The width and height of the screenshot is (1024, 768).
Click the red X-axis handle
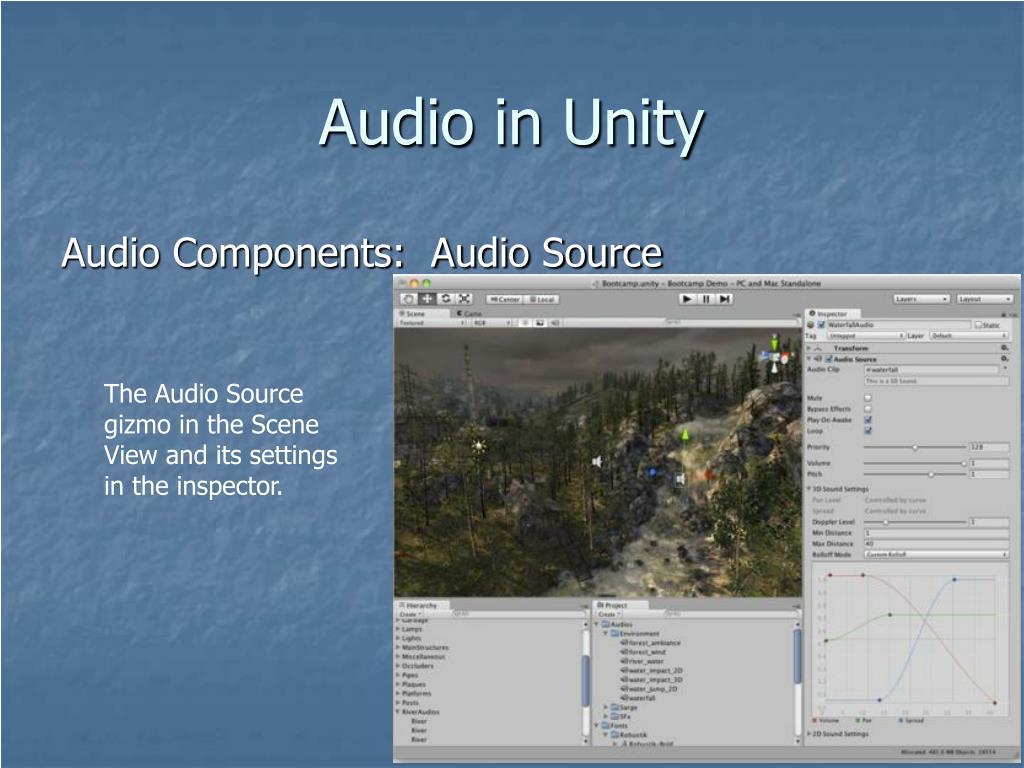click(709, 475)
